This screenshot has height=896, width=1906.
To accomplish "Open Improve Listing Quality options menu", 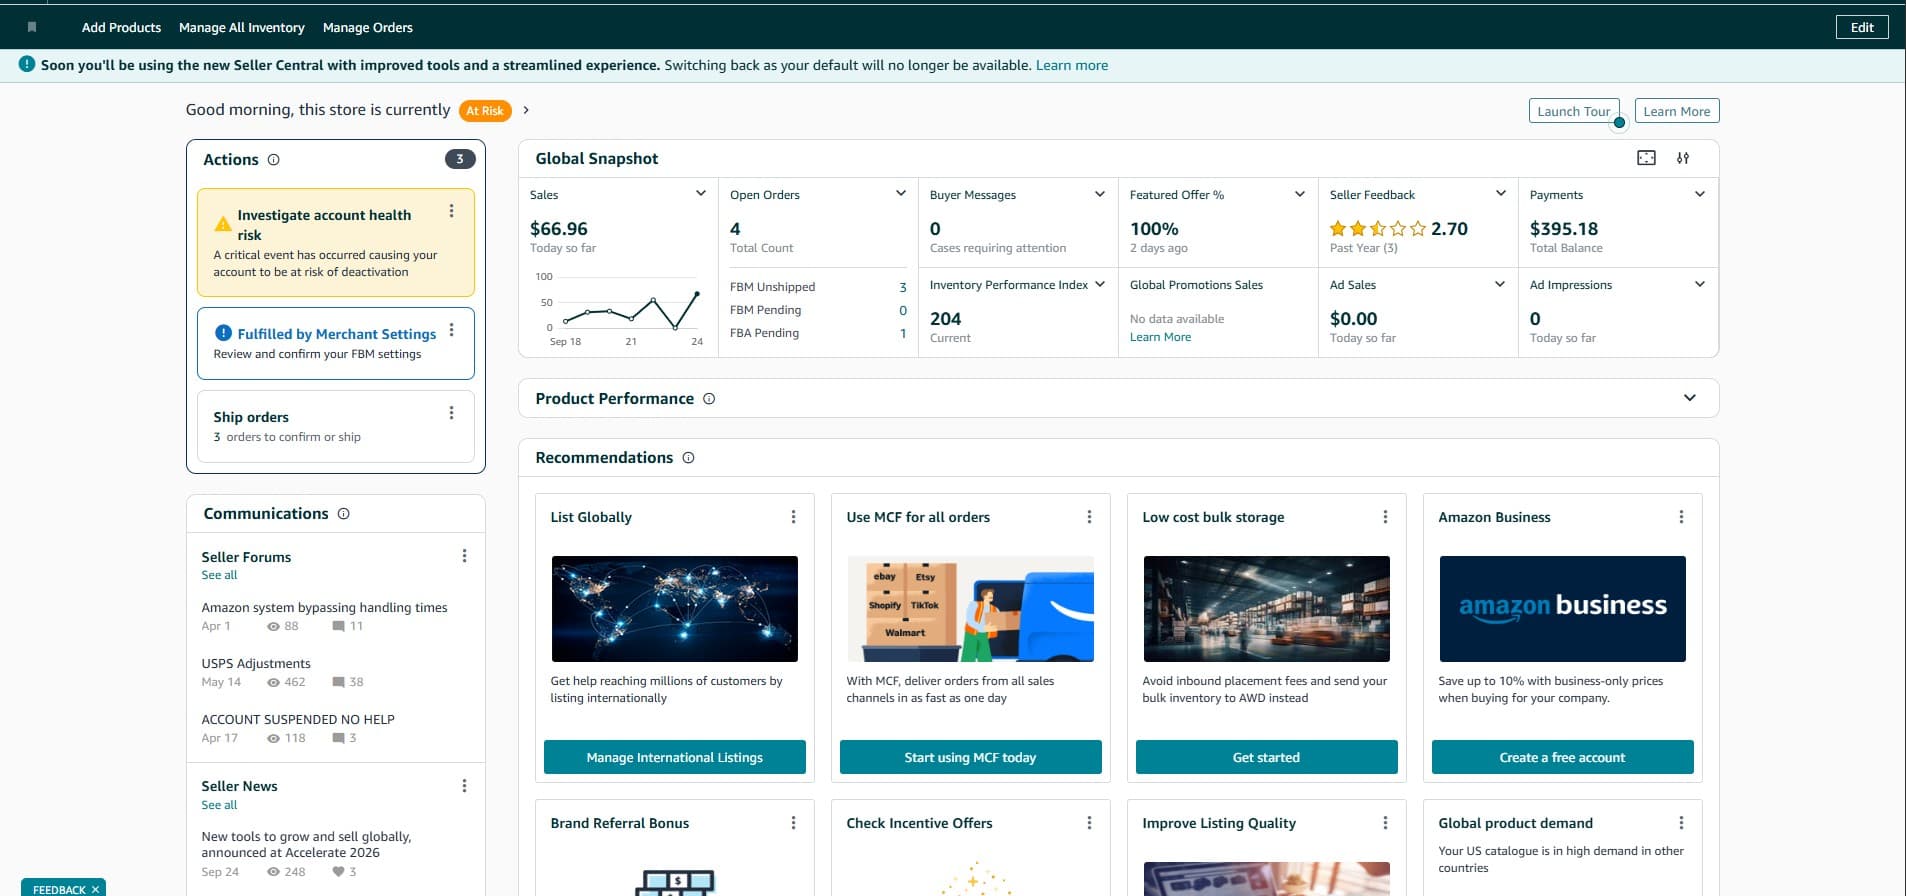I will click(1385, 823).
